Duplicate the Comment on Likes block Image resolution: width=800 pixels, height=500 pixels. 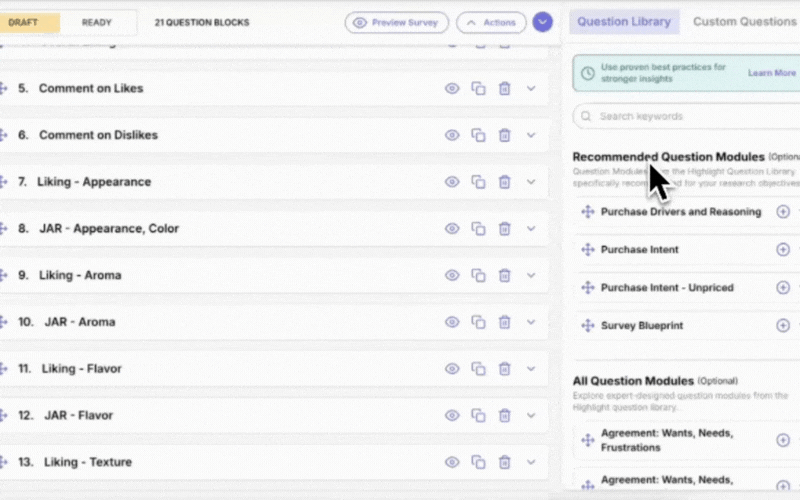tap(478, 89)
